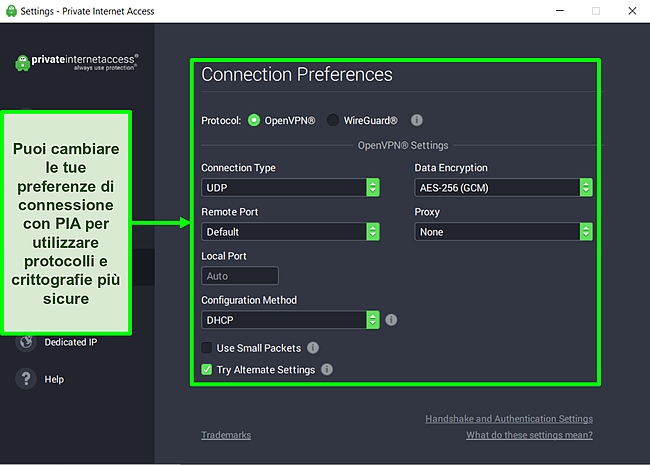Click the Local Port input field
Image resolution: width=650 pixels, height=465 pixels.
point(240,275)
